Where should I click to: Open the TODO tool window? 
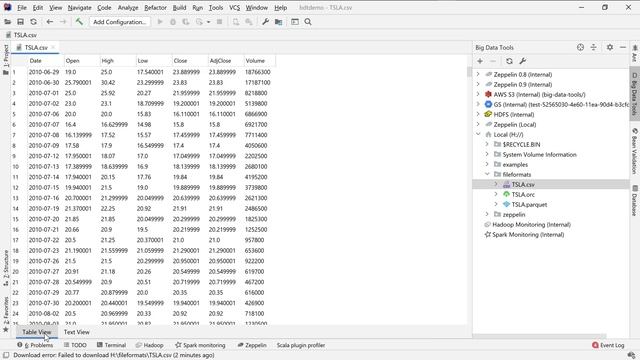click(x=75, y=345)
